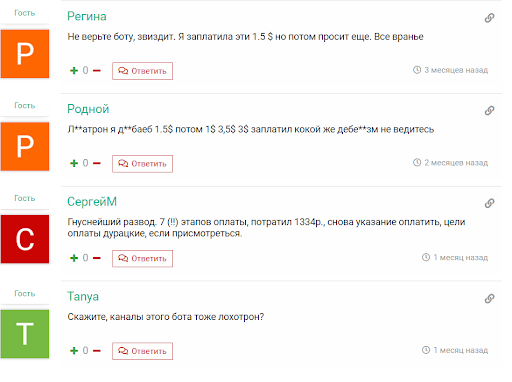
Task: Click Tanya's green T avatar
Action: [x=25, y=334]
